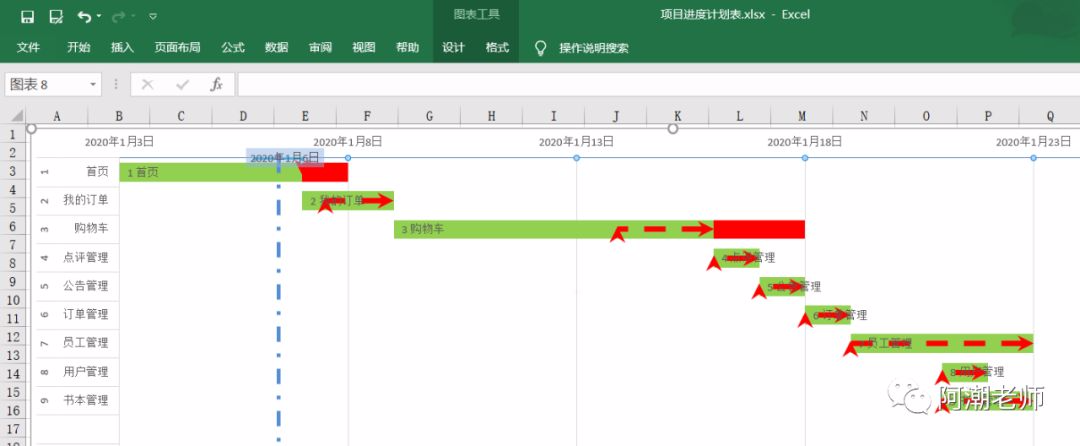This screenshot has width=1080, height=446.
Task: Click the lightbulb Tell Me icon
Action: (x=541, y=47)
